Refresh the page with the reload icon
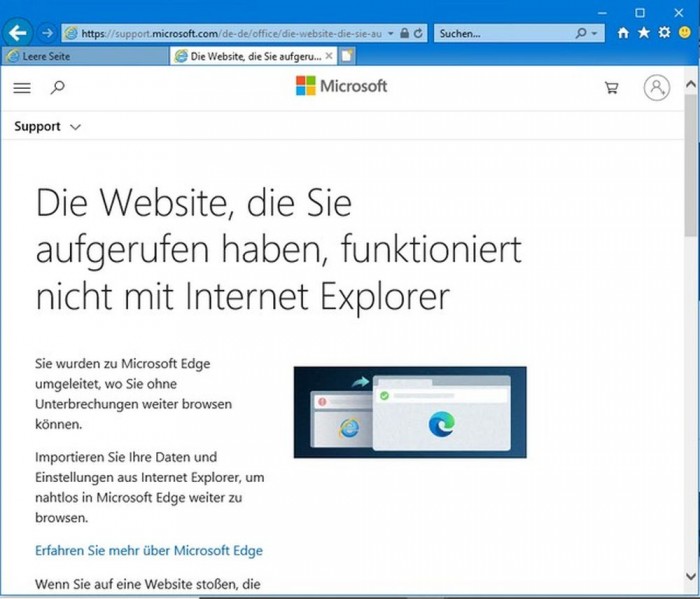 pyautogui.click(x=418, y=33)
